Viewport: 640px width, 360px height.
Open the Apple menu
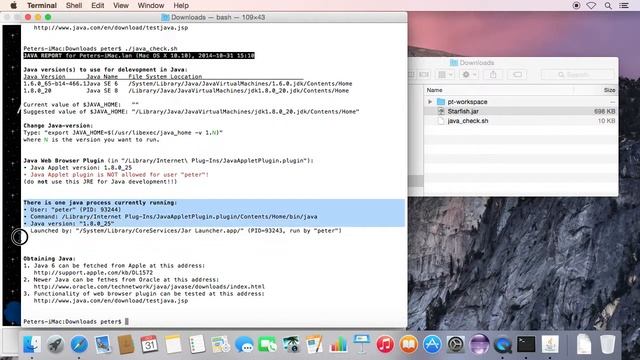pos(13,5)
